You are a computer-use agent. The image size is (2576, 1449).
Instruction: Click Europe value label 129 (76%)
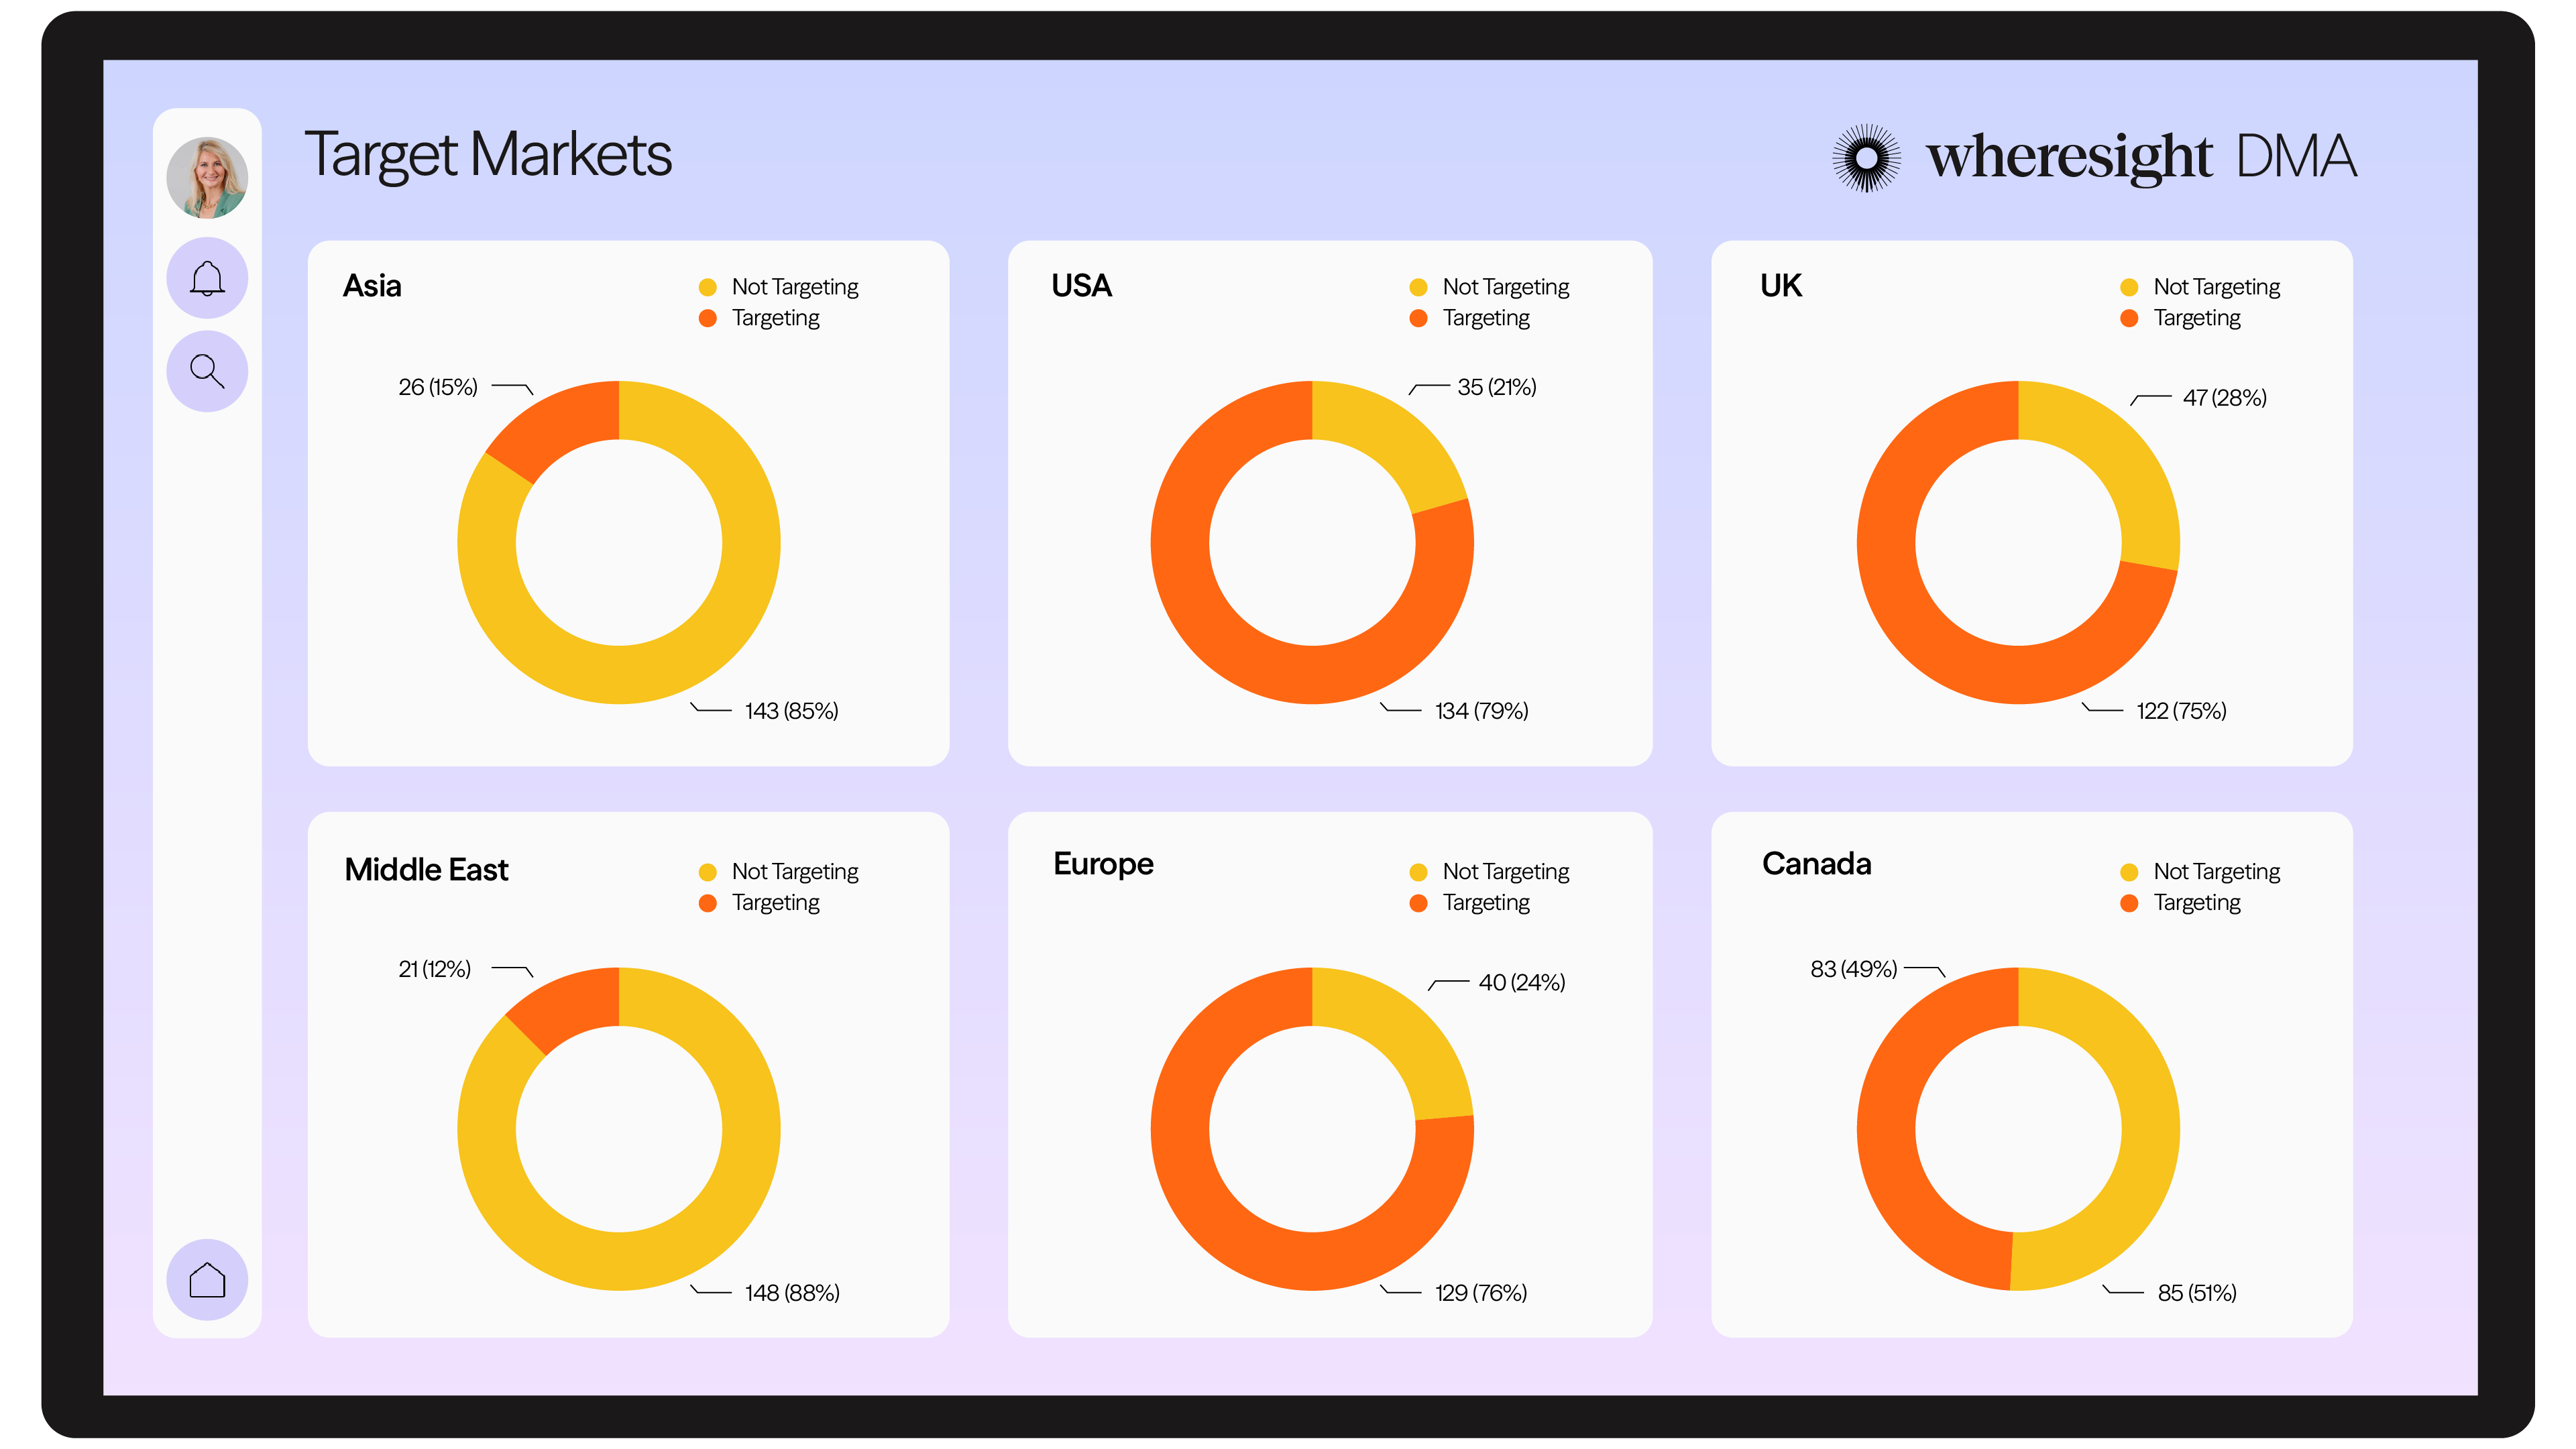[x=1481, y=1293]
